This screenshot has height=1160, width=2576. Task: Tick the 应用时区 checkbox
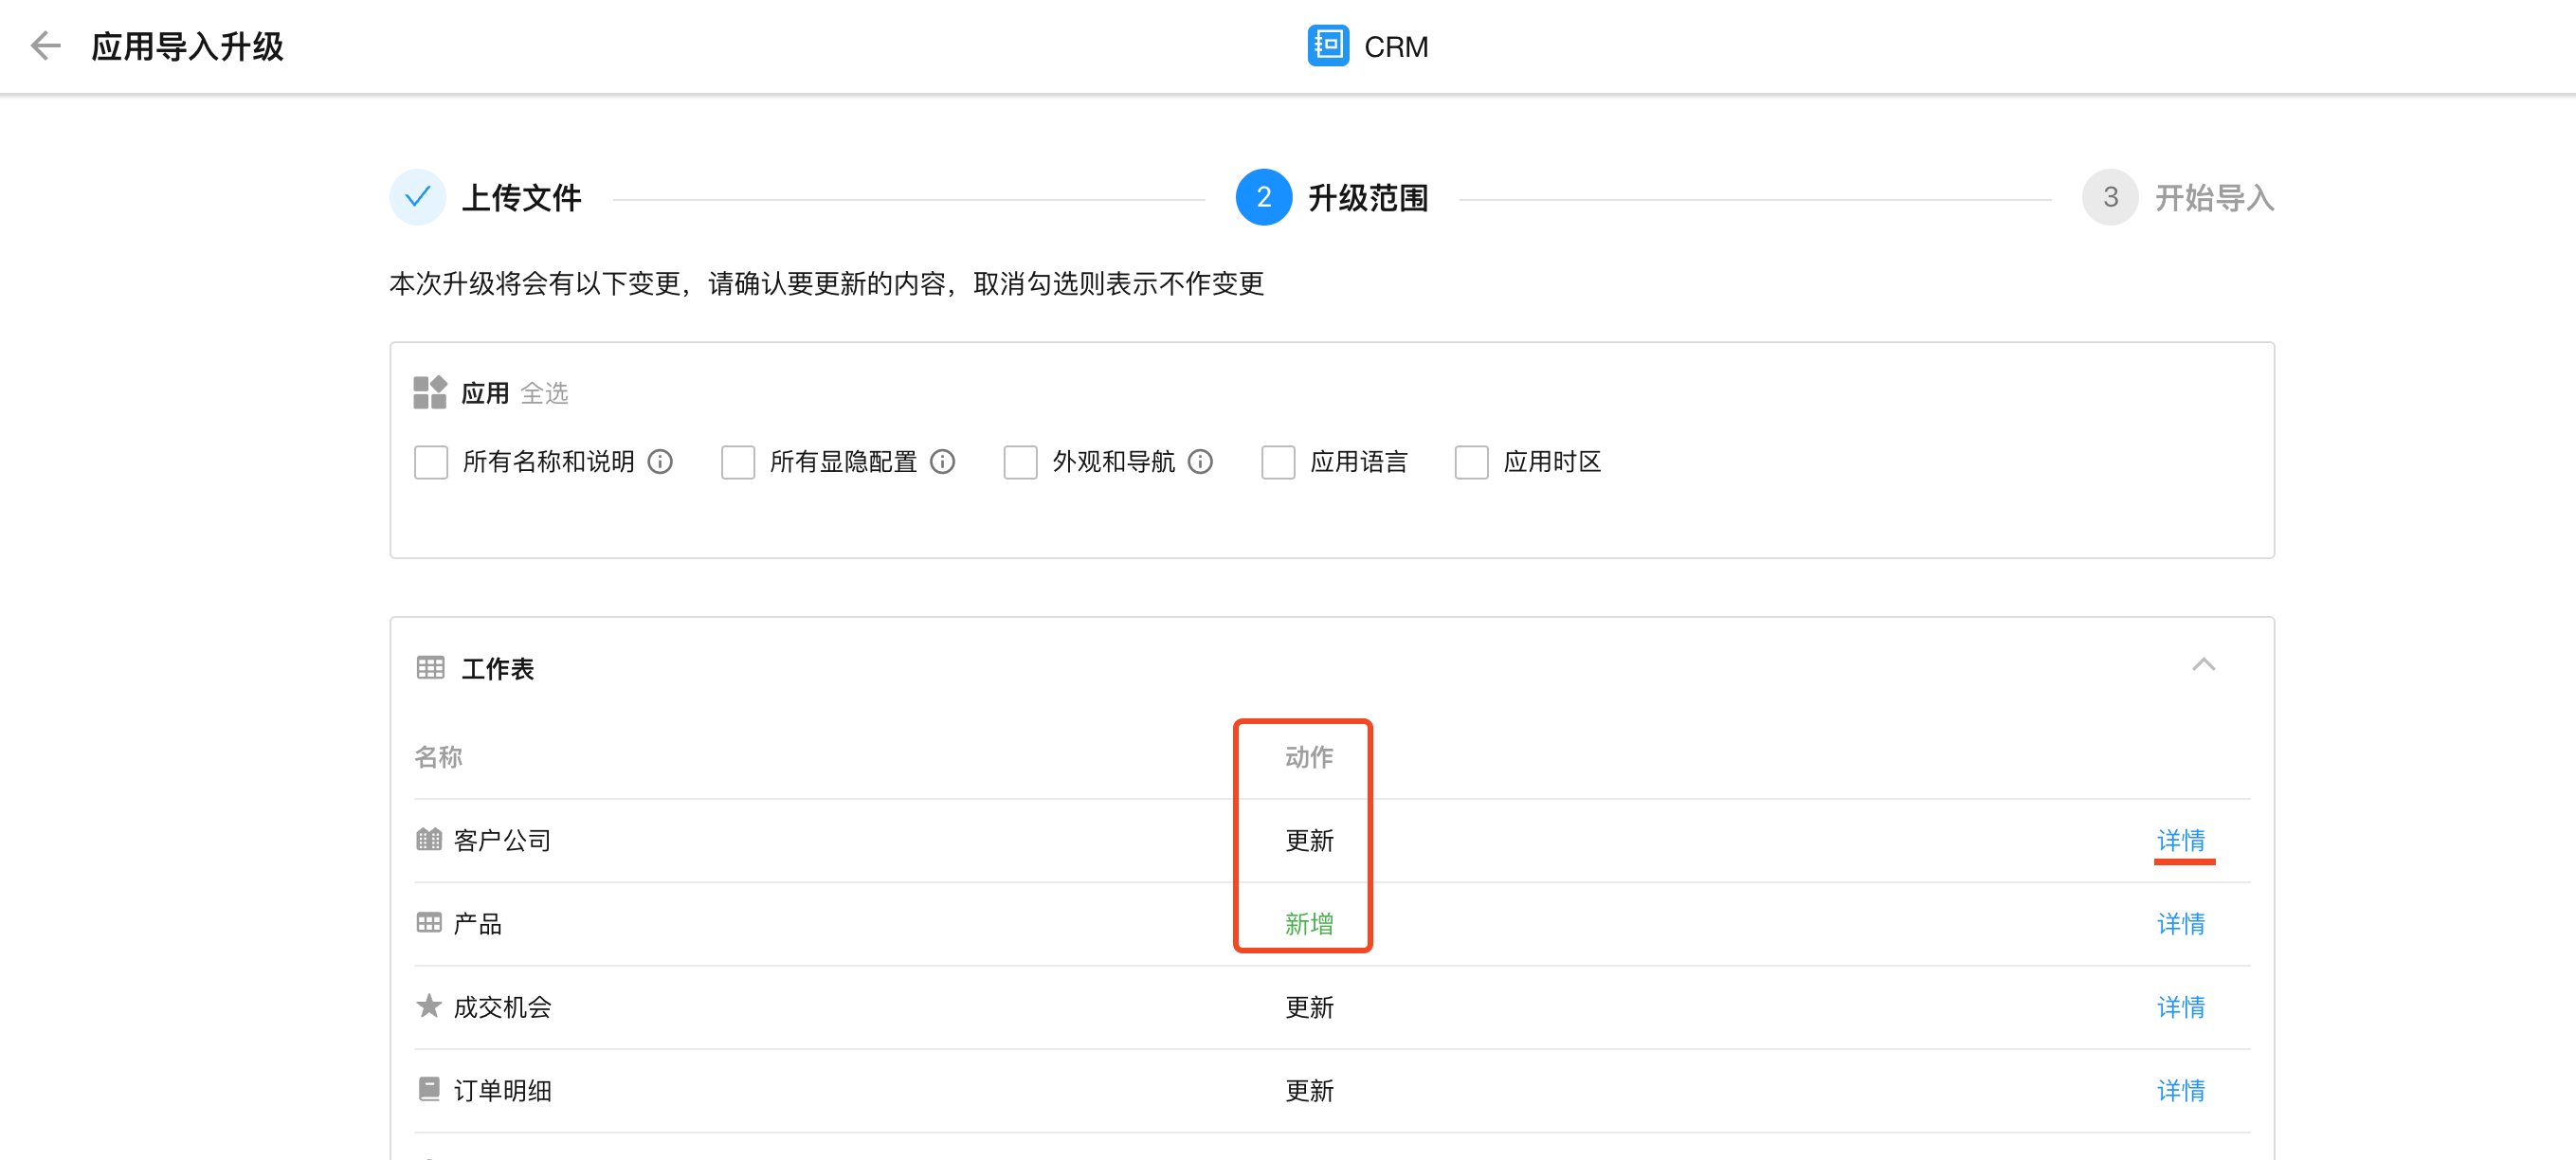pos(1471,462)
